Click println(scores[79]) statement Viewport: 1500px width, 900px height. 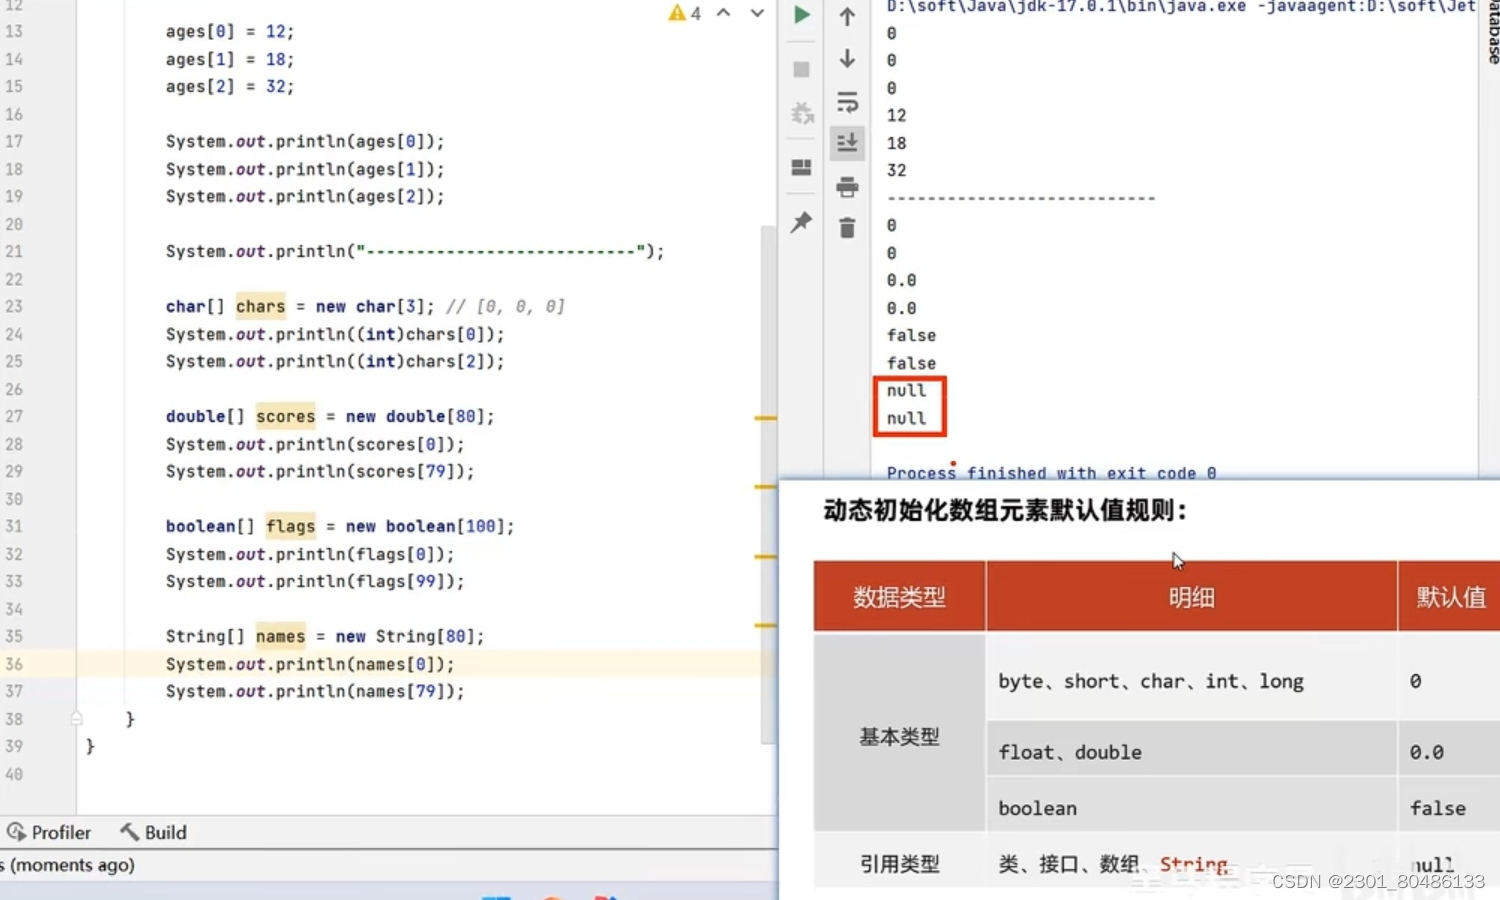tap(320, 471)
